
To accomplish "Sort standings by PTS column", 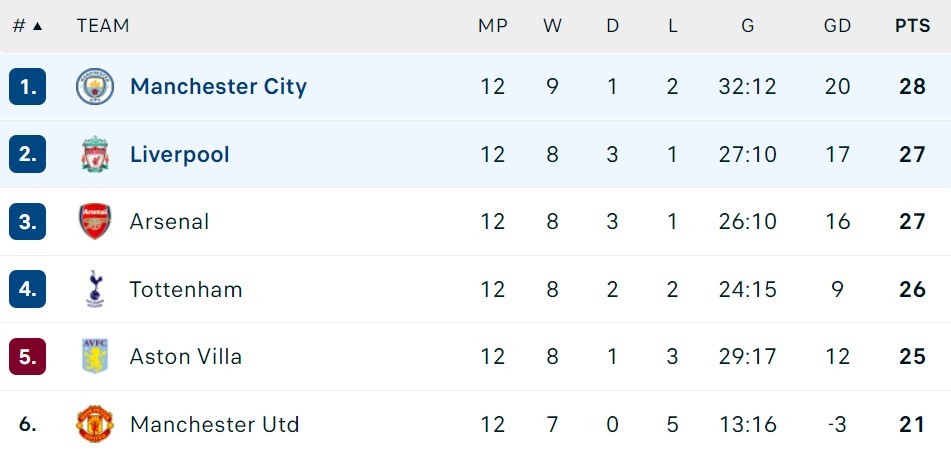I will (x=912, y=26).
